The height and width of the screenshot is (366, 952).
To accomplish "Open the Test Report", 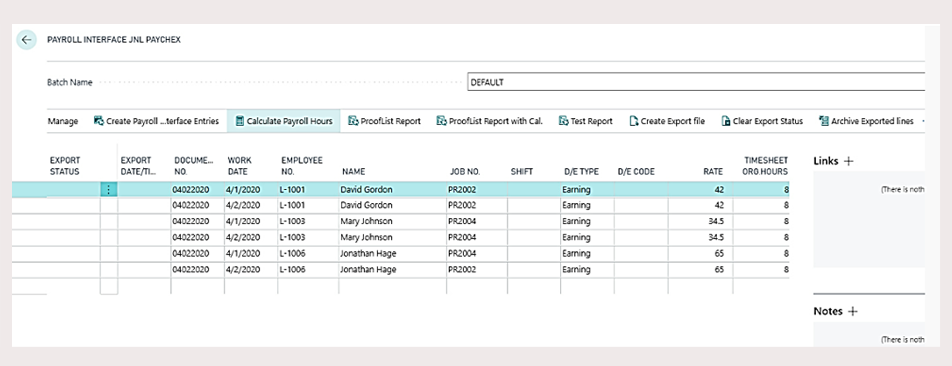I will click(x=586, y=121).
